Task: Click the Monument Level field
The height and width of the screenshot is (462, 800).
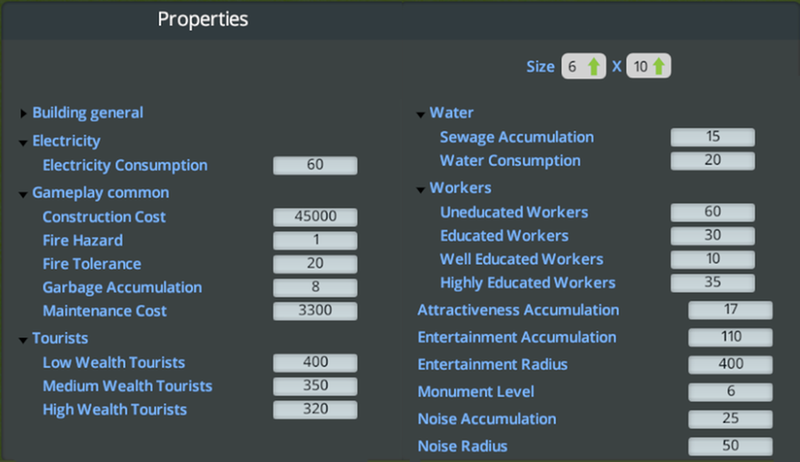Action: click(730, 392)
